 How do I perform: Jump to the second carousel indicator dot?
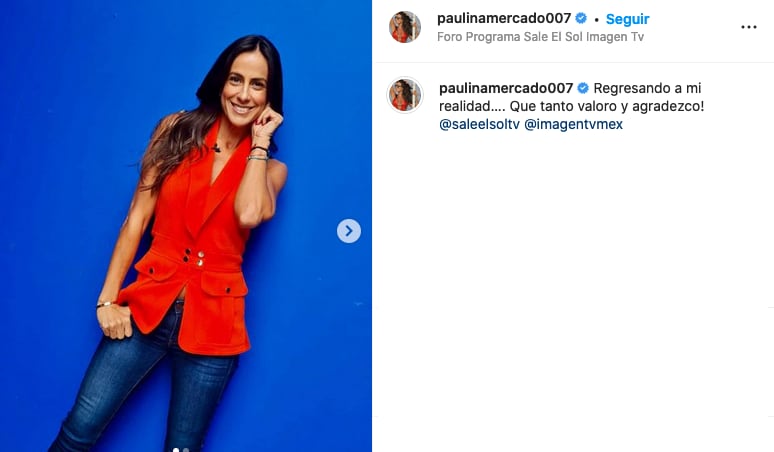tap(186, 450)
